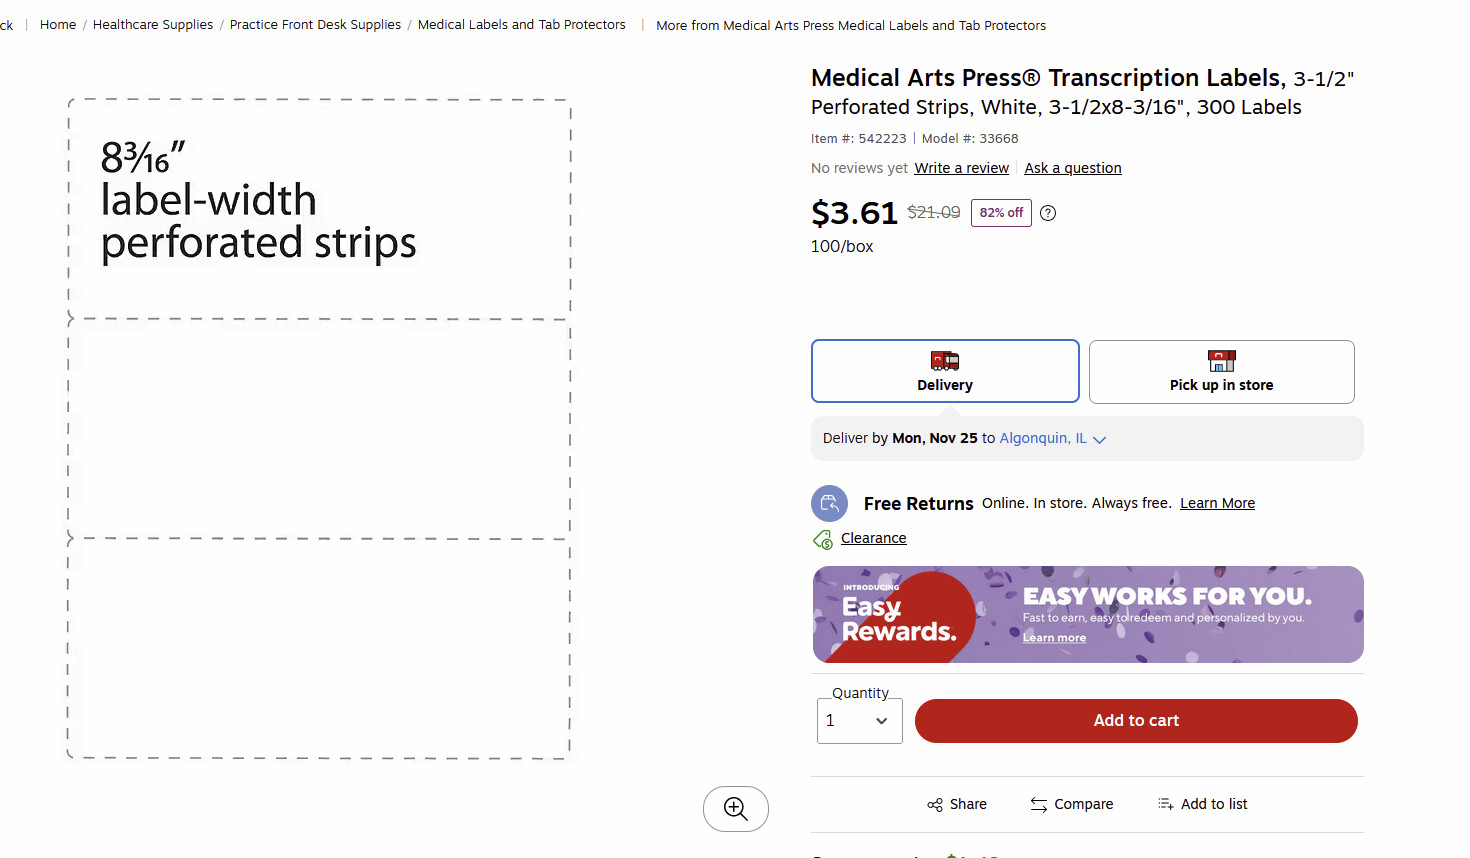The height and width of the screenshot is (858, 1470).
Task: Click the green Clearance tag icon
Action: point(823,540)
